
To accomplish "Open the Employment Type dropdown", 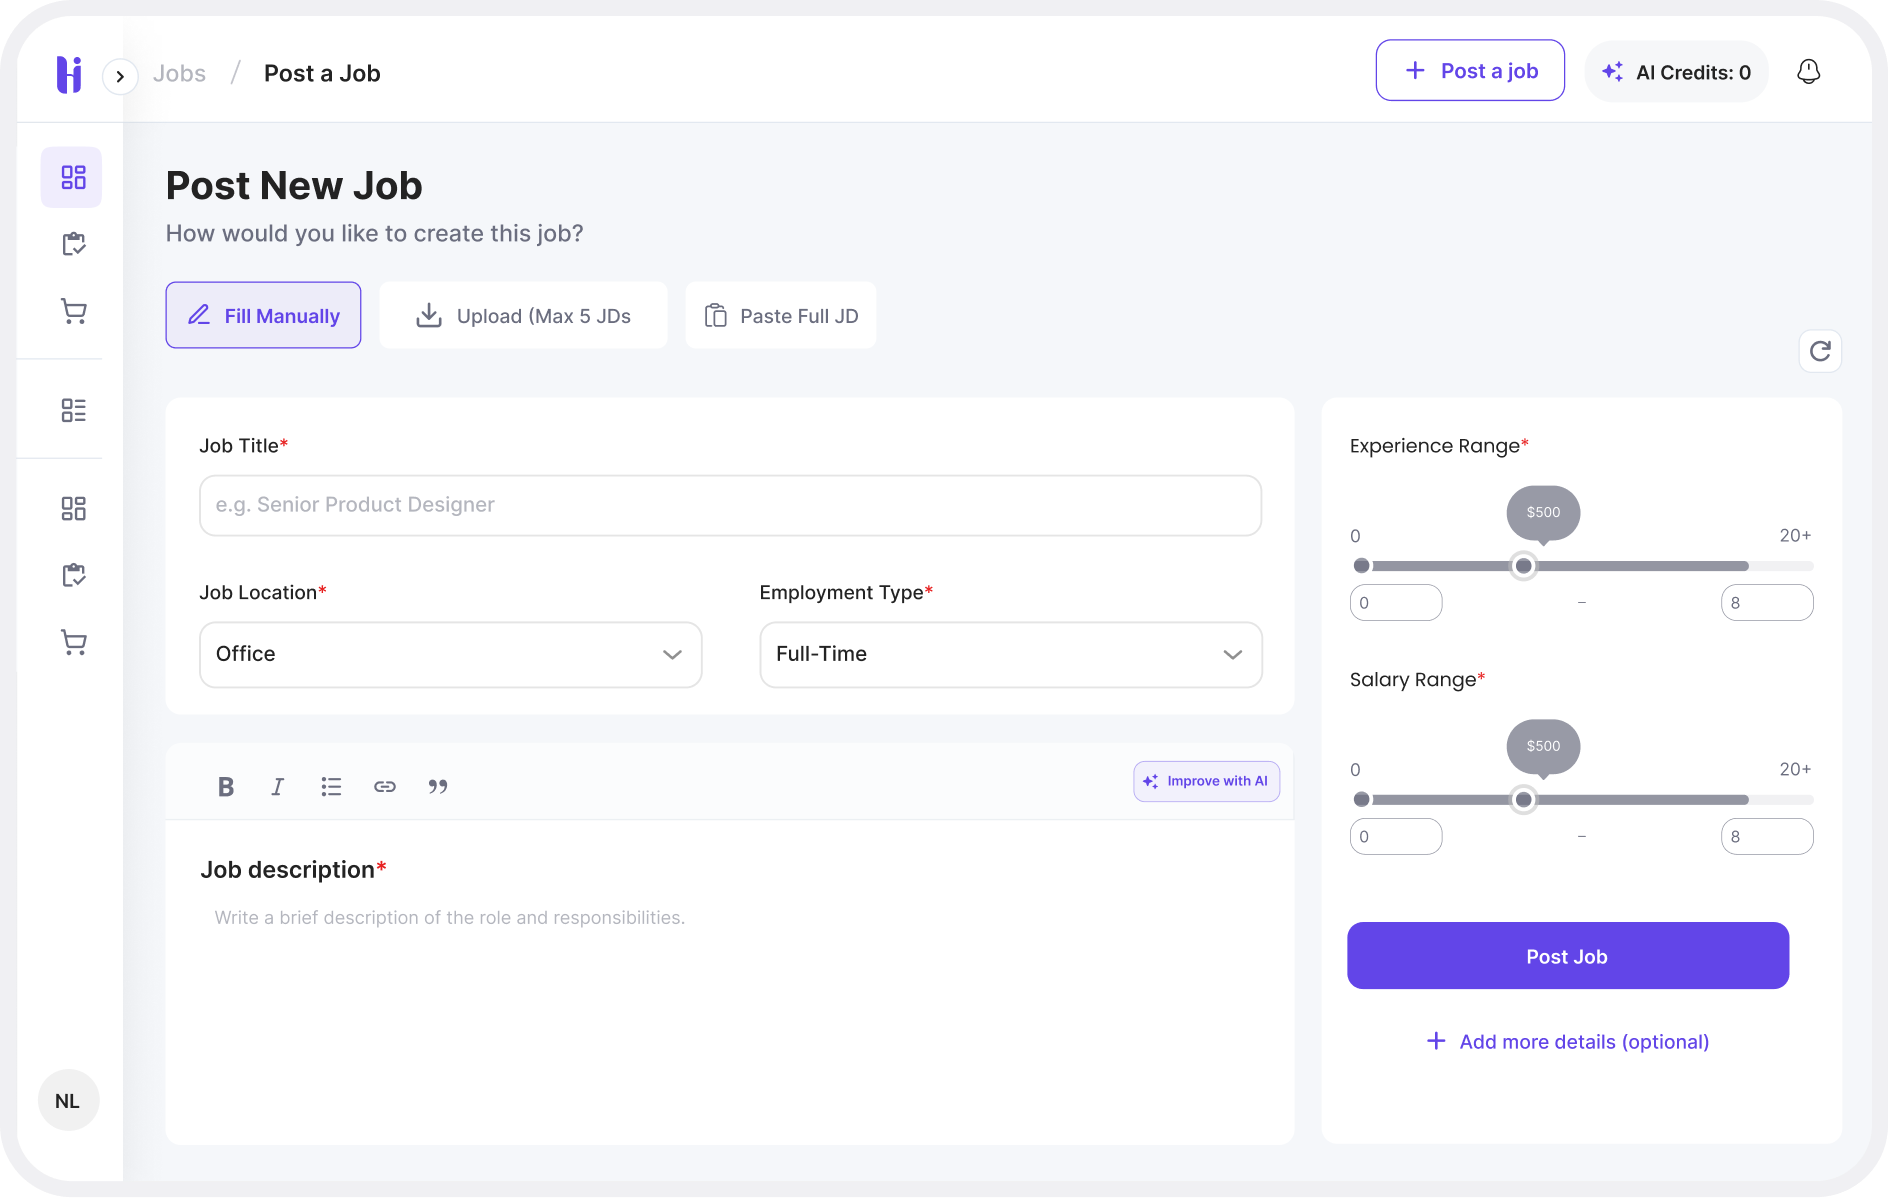I will tap(1010, 654).
